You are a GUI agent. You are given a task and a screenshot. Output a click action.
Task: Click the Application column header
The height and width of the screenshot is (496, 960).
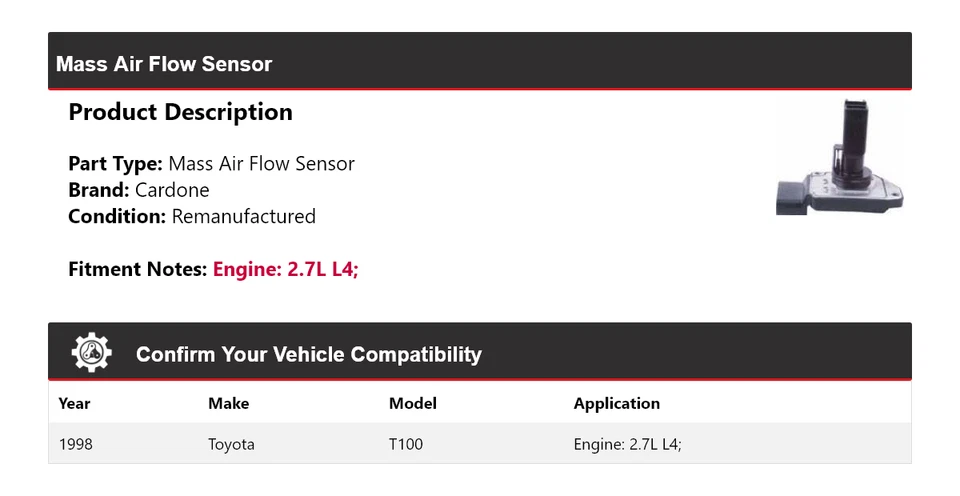616,404
